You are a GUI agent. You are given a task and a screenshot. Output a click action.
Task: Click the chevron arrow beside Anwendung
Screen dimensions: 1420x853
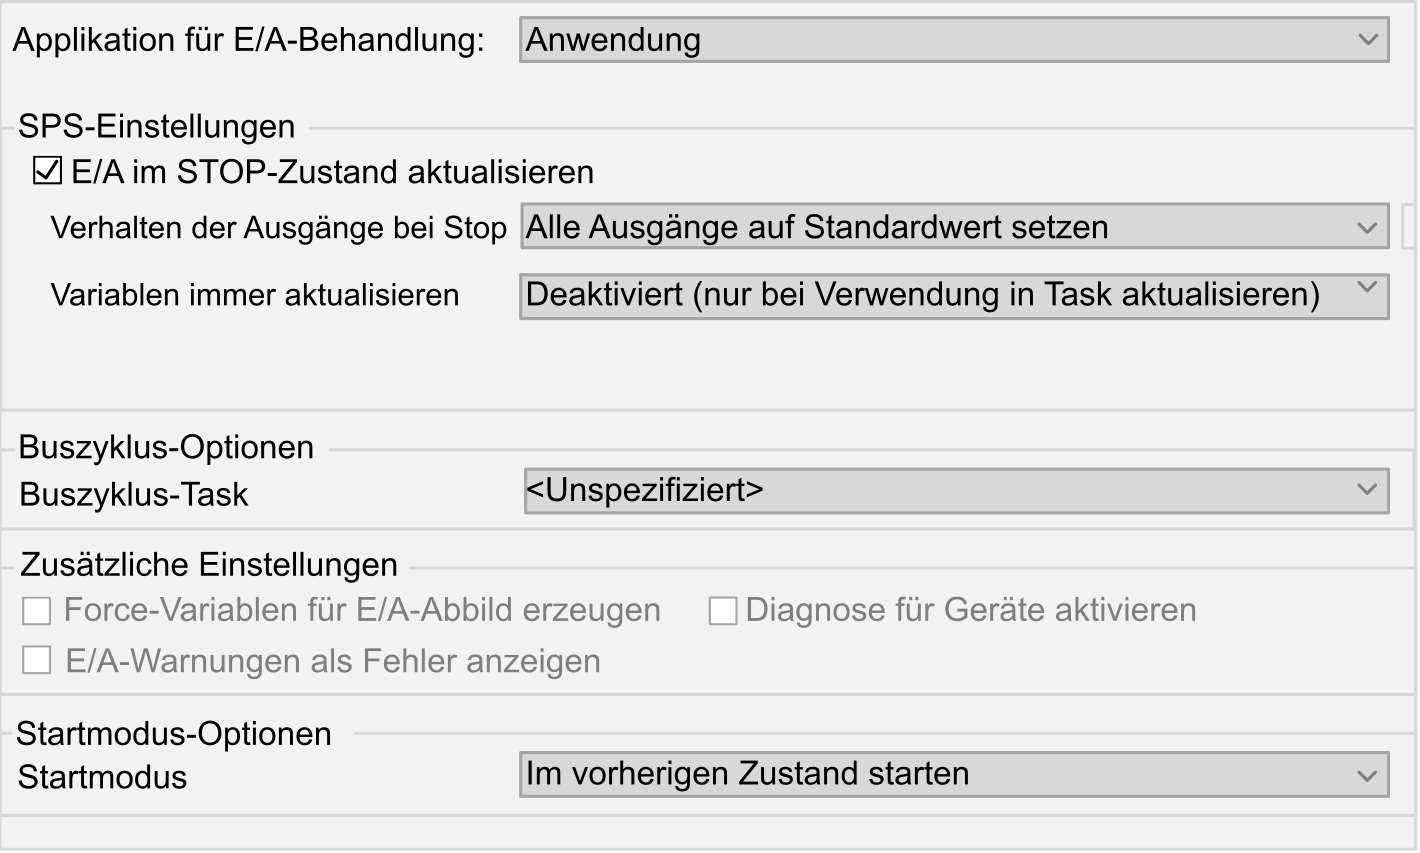[1368, 40]
